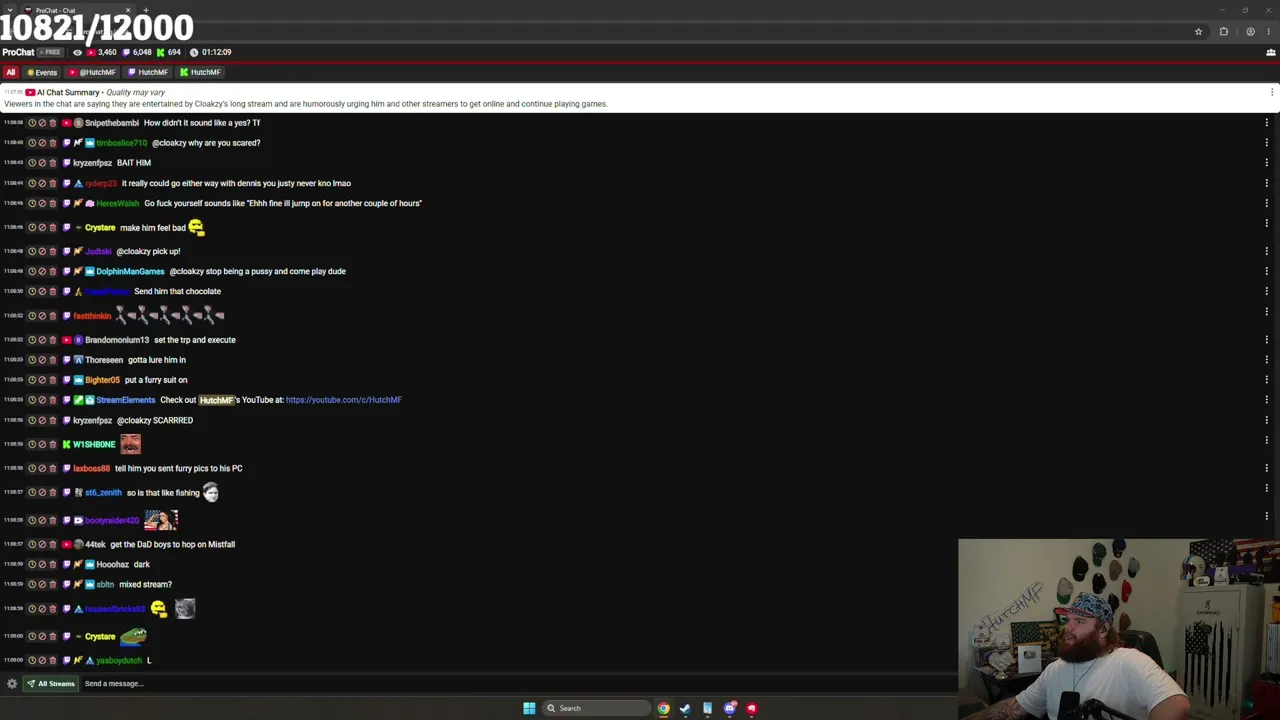The image size is (1280, 720).
Task: Open ProChat settings gear icon
Action: point(11,684)
